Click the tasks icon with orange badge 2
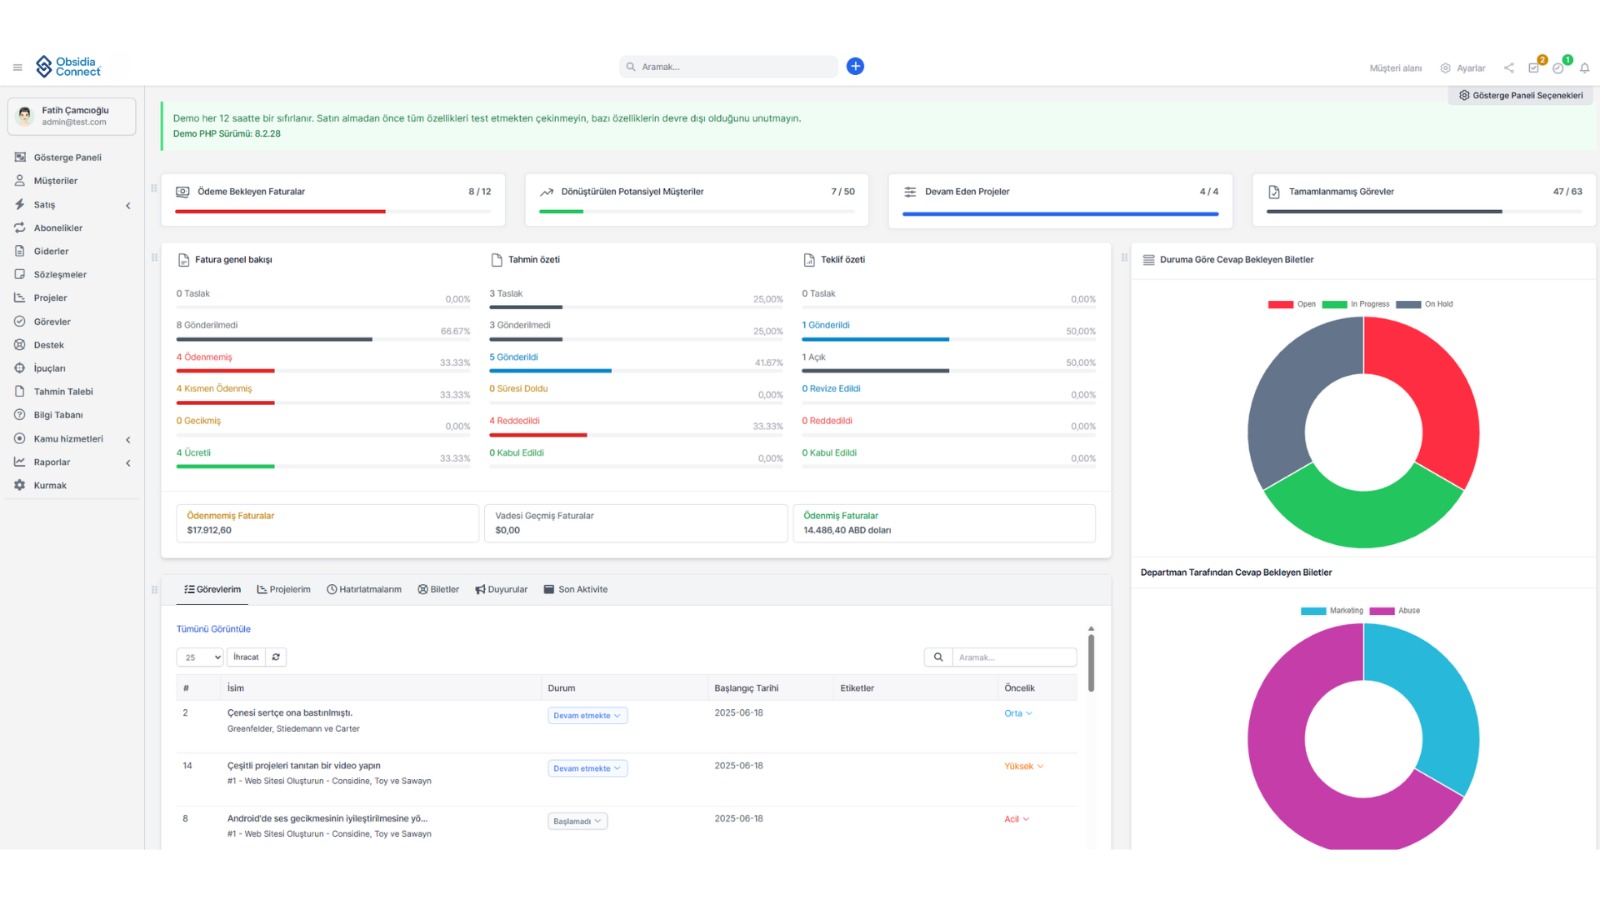Image resolution: width=1600 pixels, height=900 pixels. click(1534, 68)
